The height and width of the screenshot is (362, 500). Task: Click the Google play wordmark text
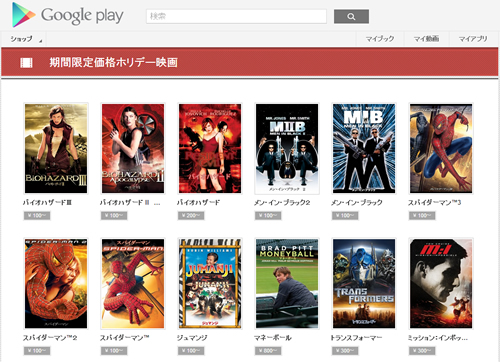click(x=82, y=16)
